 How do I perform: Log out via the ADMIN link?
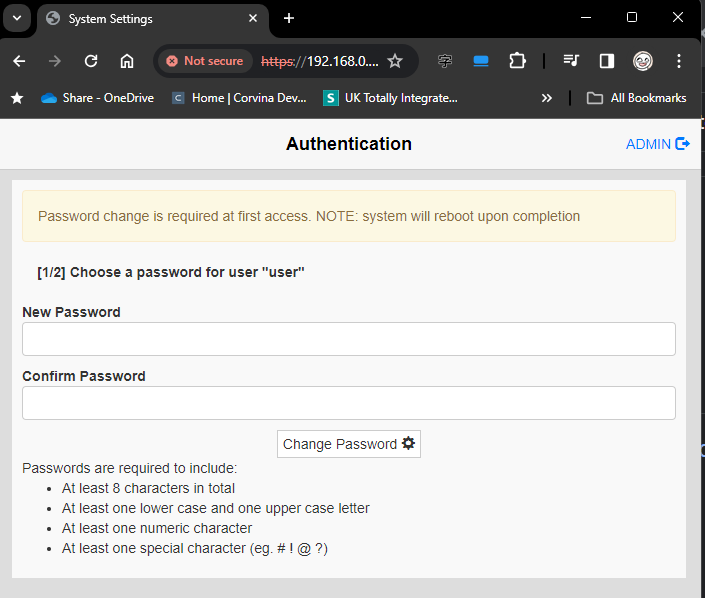(x=657, y=144)
